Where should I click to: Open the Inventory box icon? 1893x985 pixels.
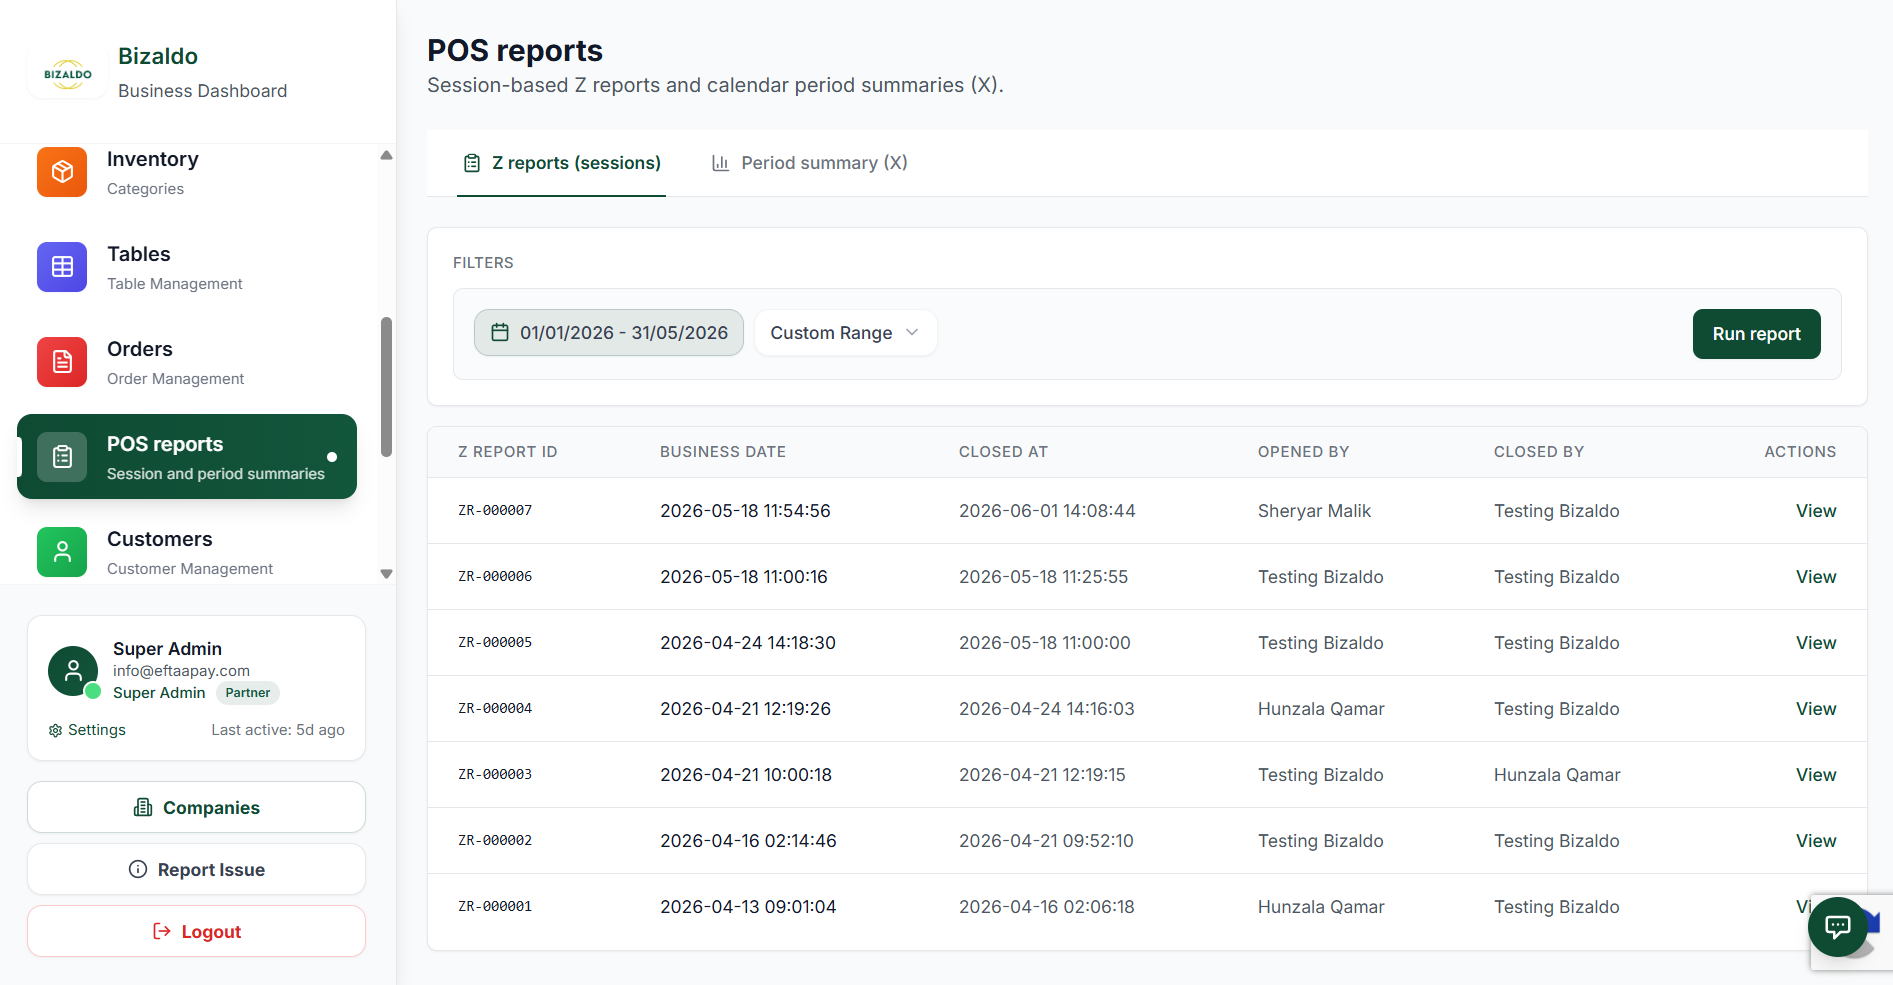[62, 172]
